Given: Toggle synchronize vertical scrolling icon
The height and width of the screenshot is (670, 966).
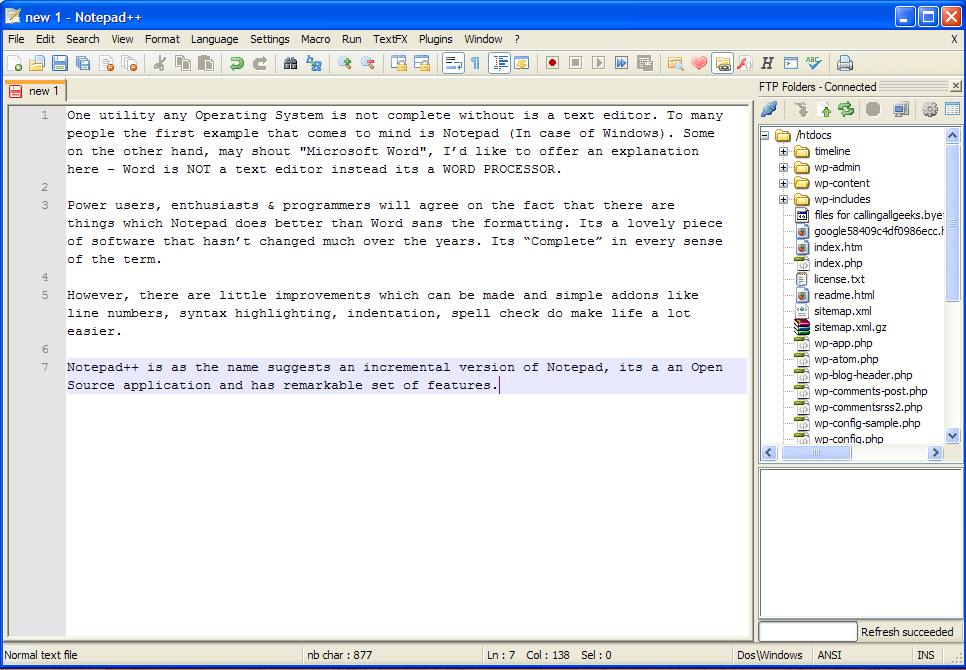Looking at the screenshot, I should click(399, 63).
